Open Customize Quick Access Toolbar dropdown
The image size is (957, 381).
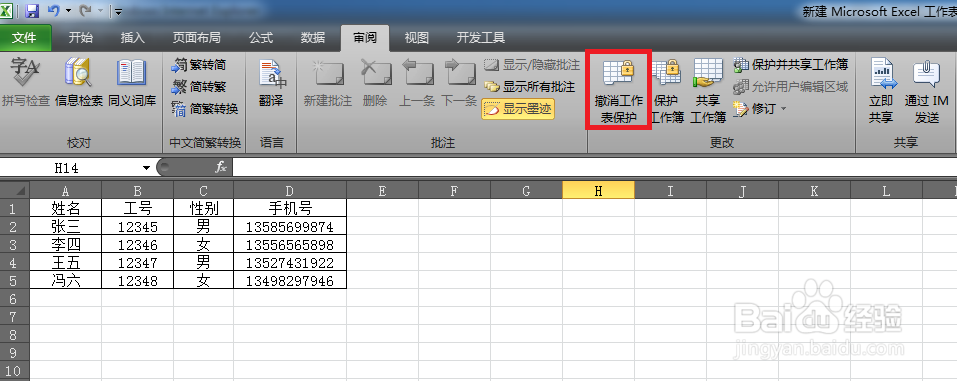(x=118, y=11)
